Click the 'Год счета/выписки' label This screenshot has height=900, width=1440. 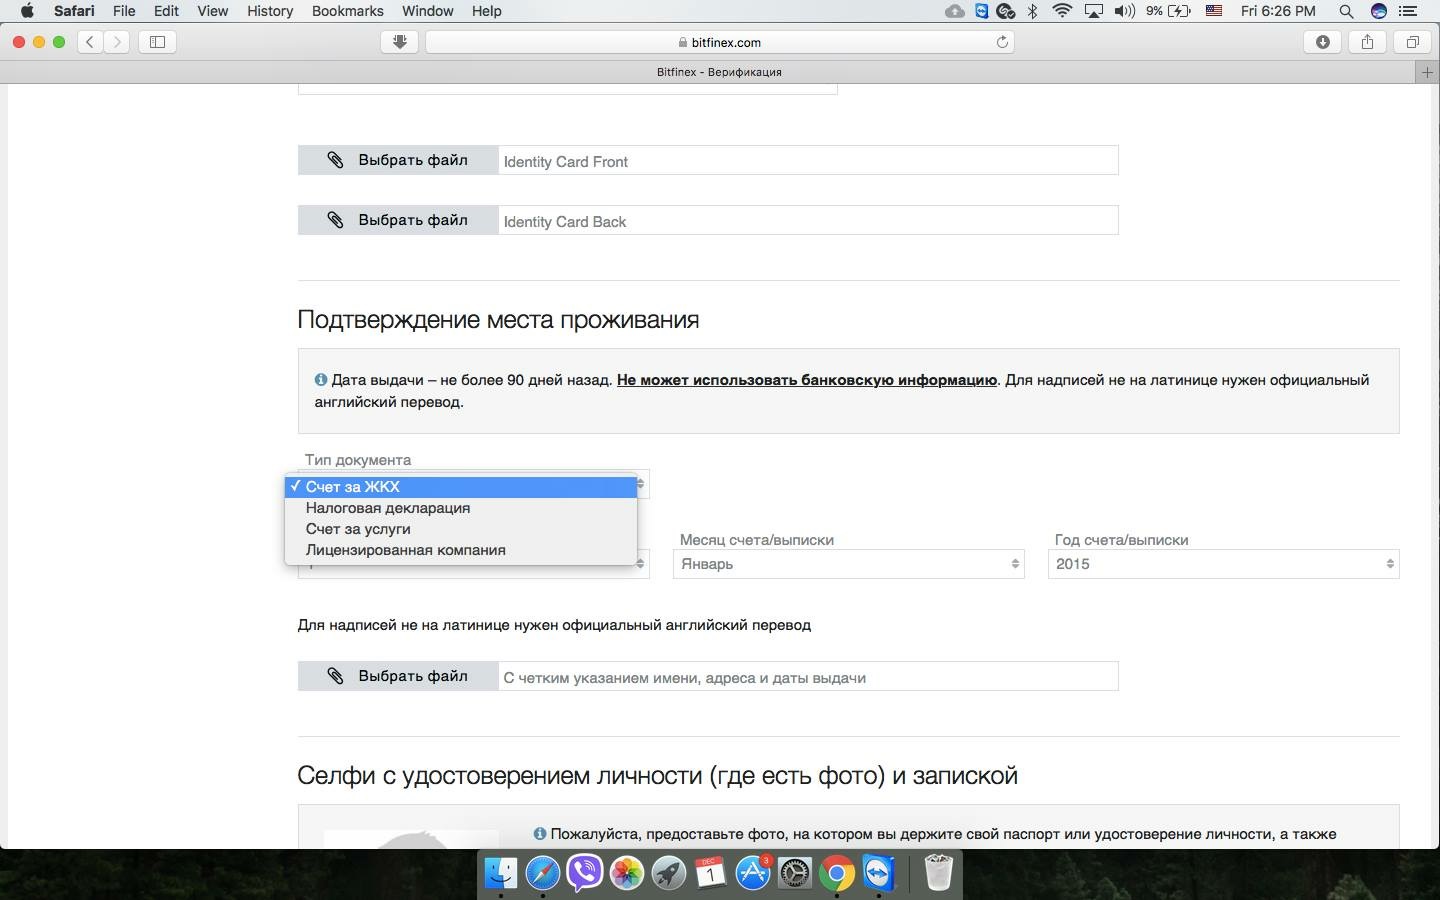point(1122,540)
